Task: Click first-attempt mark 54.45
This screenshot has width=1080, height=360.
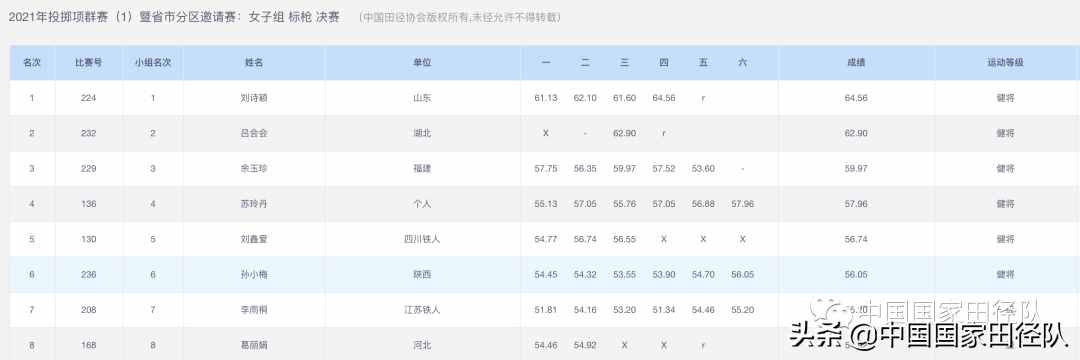Action: point(546,275)
